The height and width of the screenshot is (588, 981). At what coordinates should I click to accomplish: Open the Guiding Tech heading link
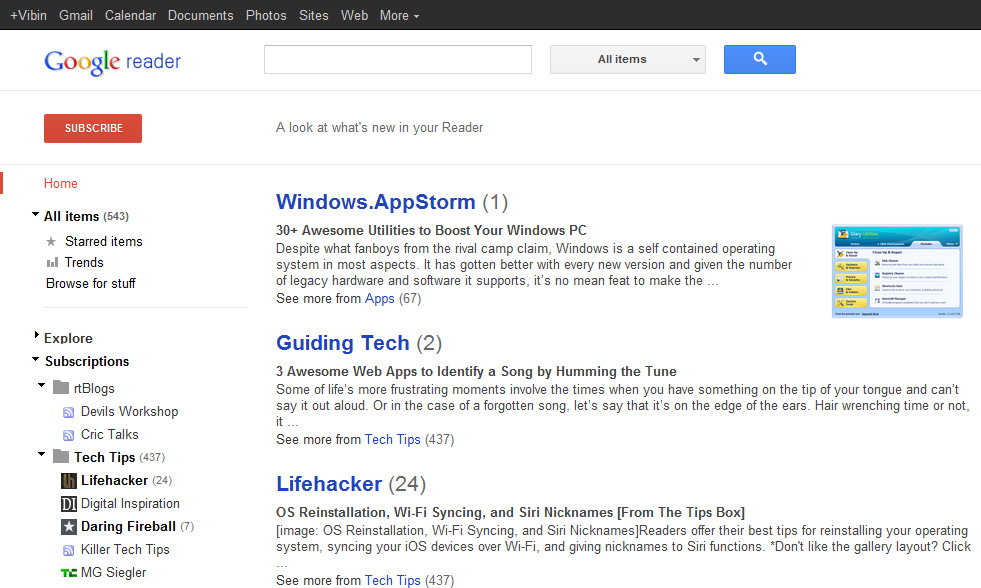pyautogui.click(x=342, y=343)
